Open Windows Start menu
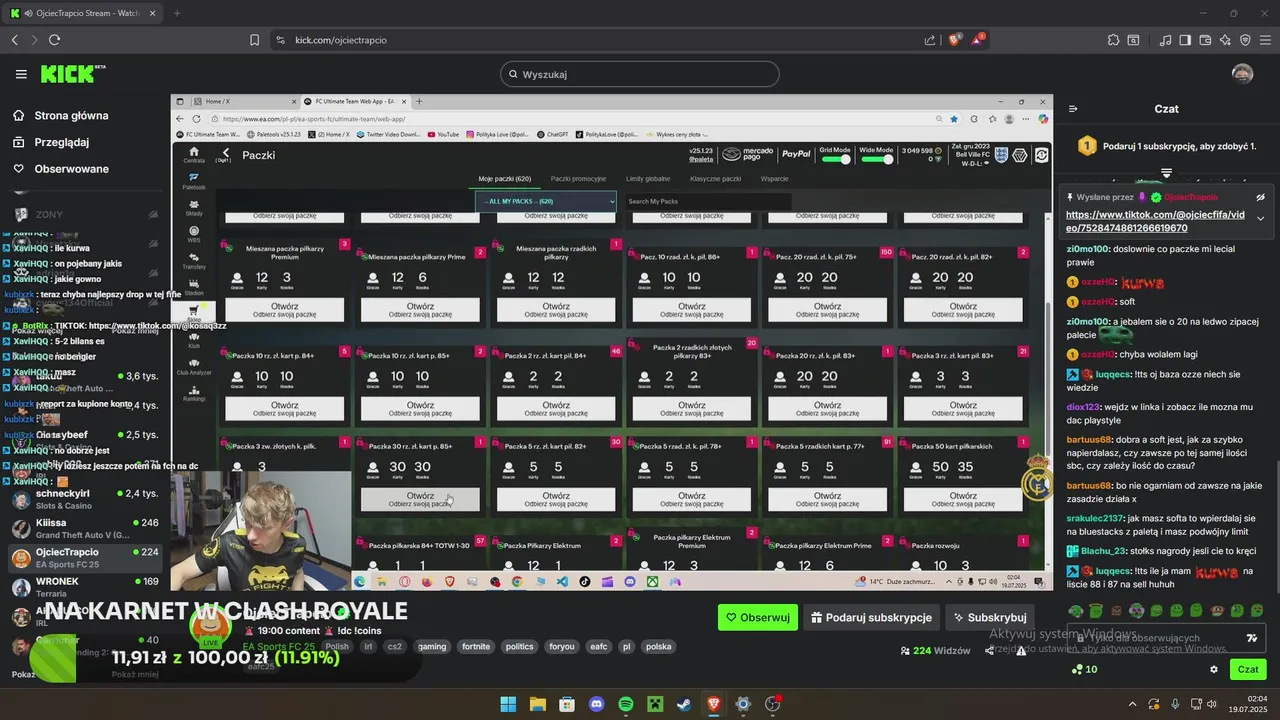Screen dimensions: 1280x720 point(508,704)
